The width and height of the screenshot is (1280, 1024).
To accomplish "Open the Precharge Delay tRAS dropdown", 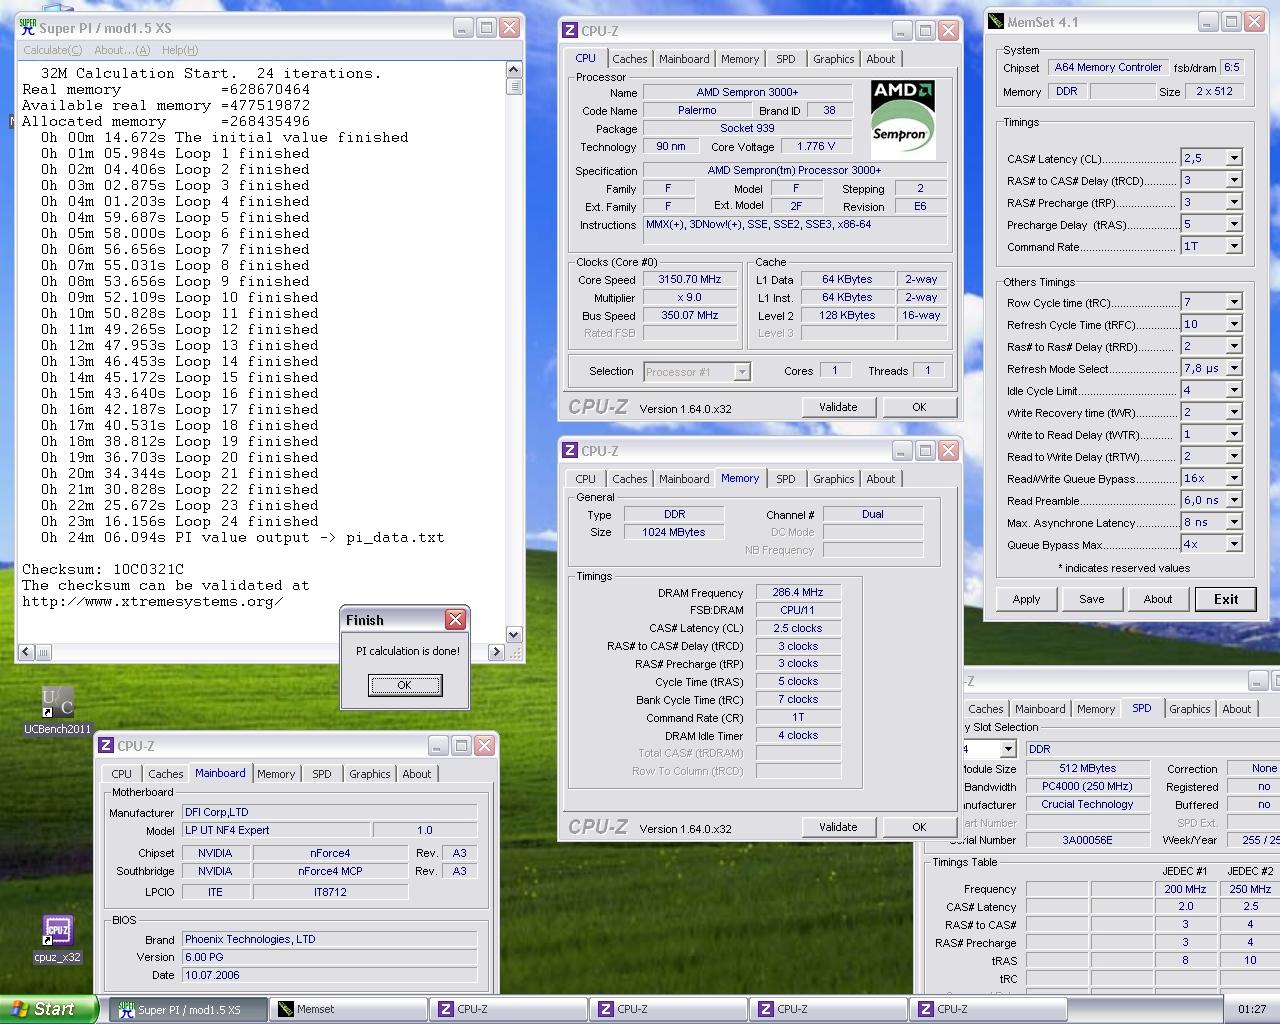I will click(1234, 224).
